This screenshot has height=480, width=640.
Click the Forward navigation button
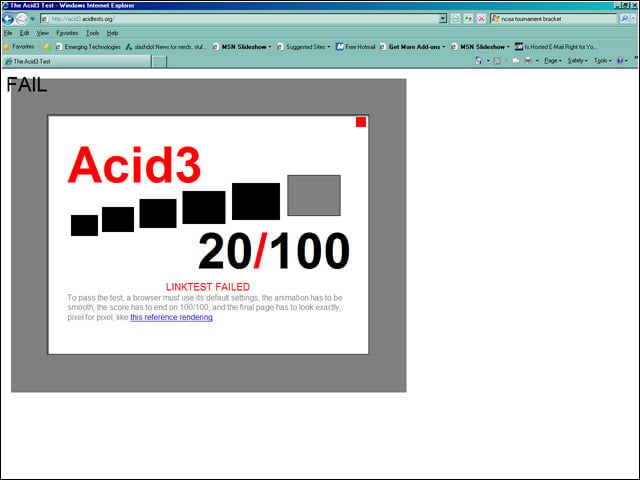point(22,19)
